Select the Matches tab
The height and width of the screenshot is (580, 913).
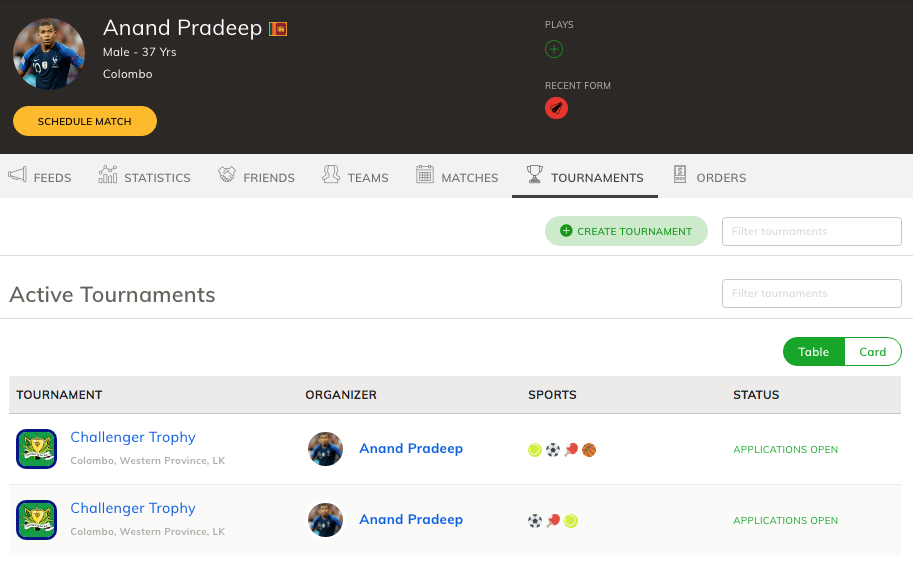pyautogui.click(x=457, y=176)
